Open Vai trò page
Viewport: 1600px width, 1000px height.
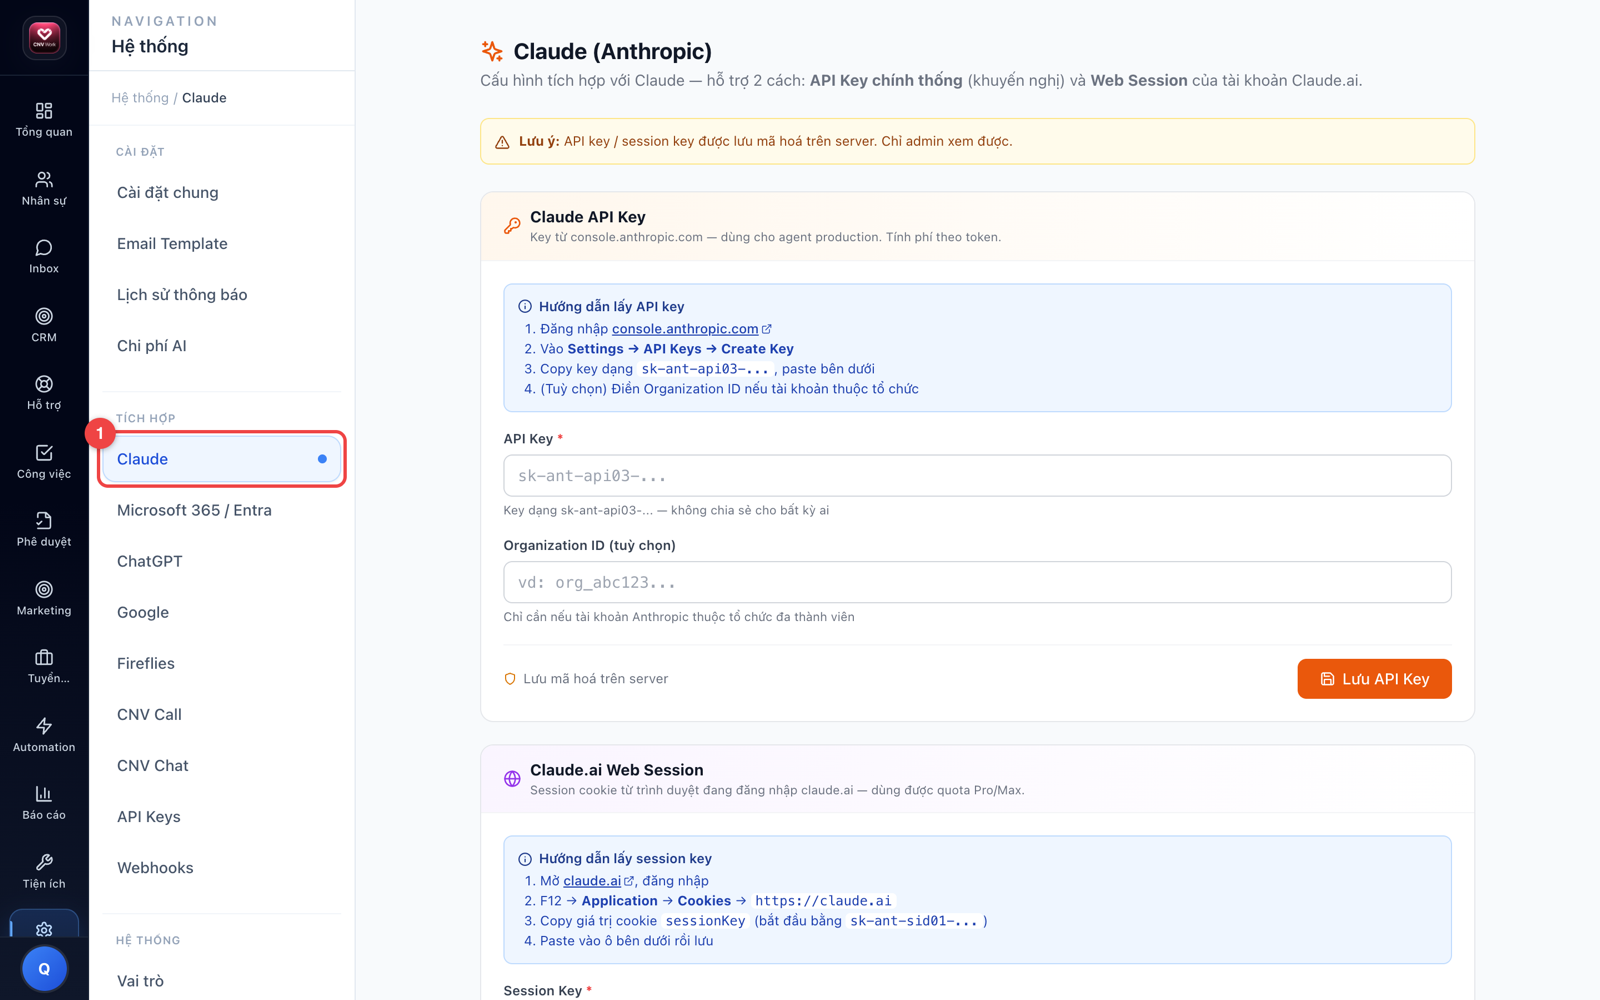click(x=222, y=981)
